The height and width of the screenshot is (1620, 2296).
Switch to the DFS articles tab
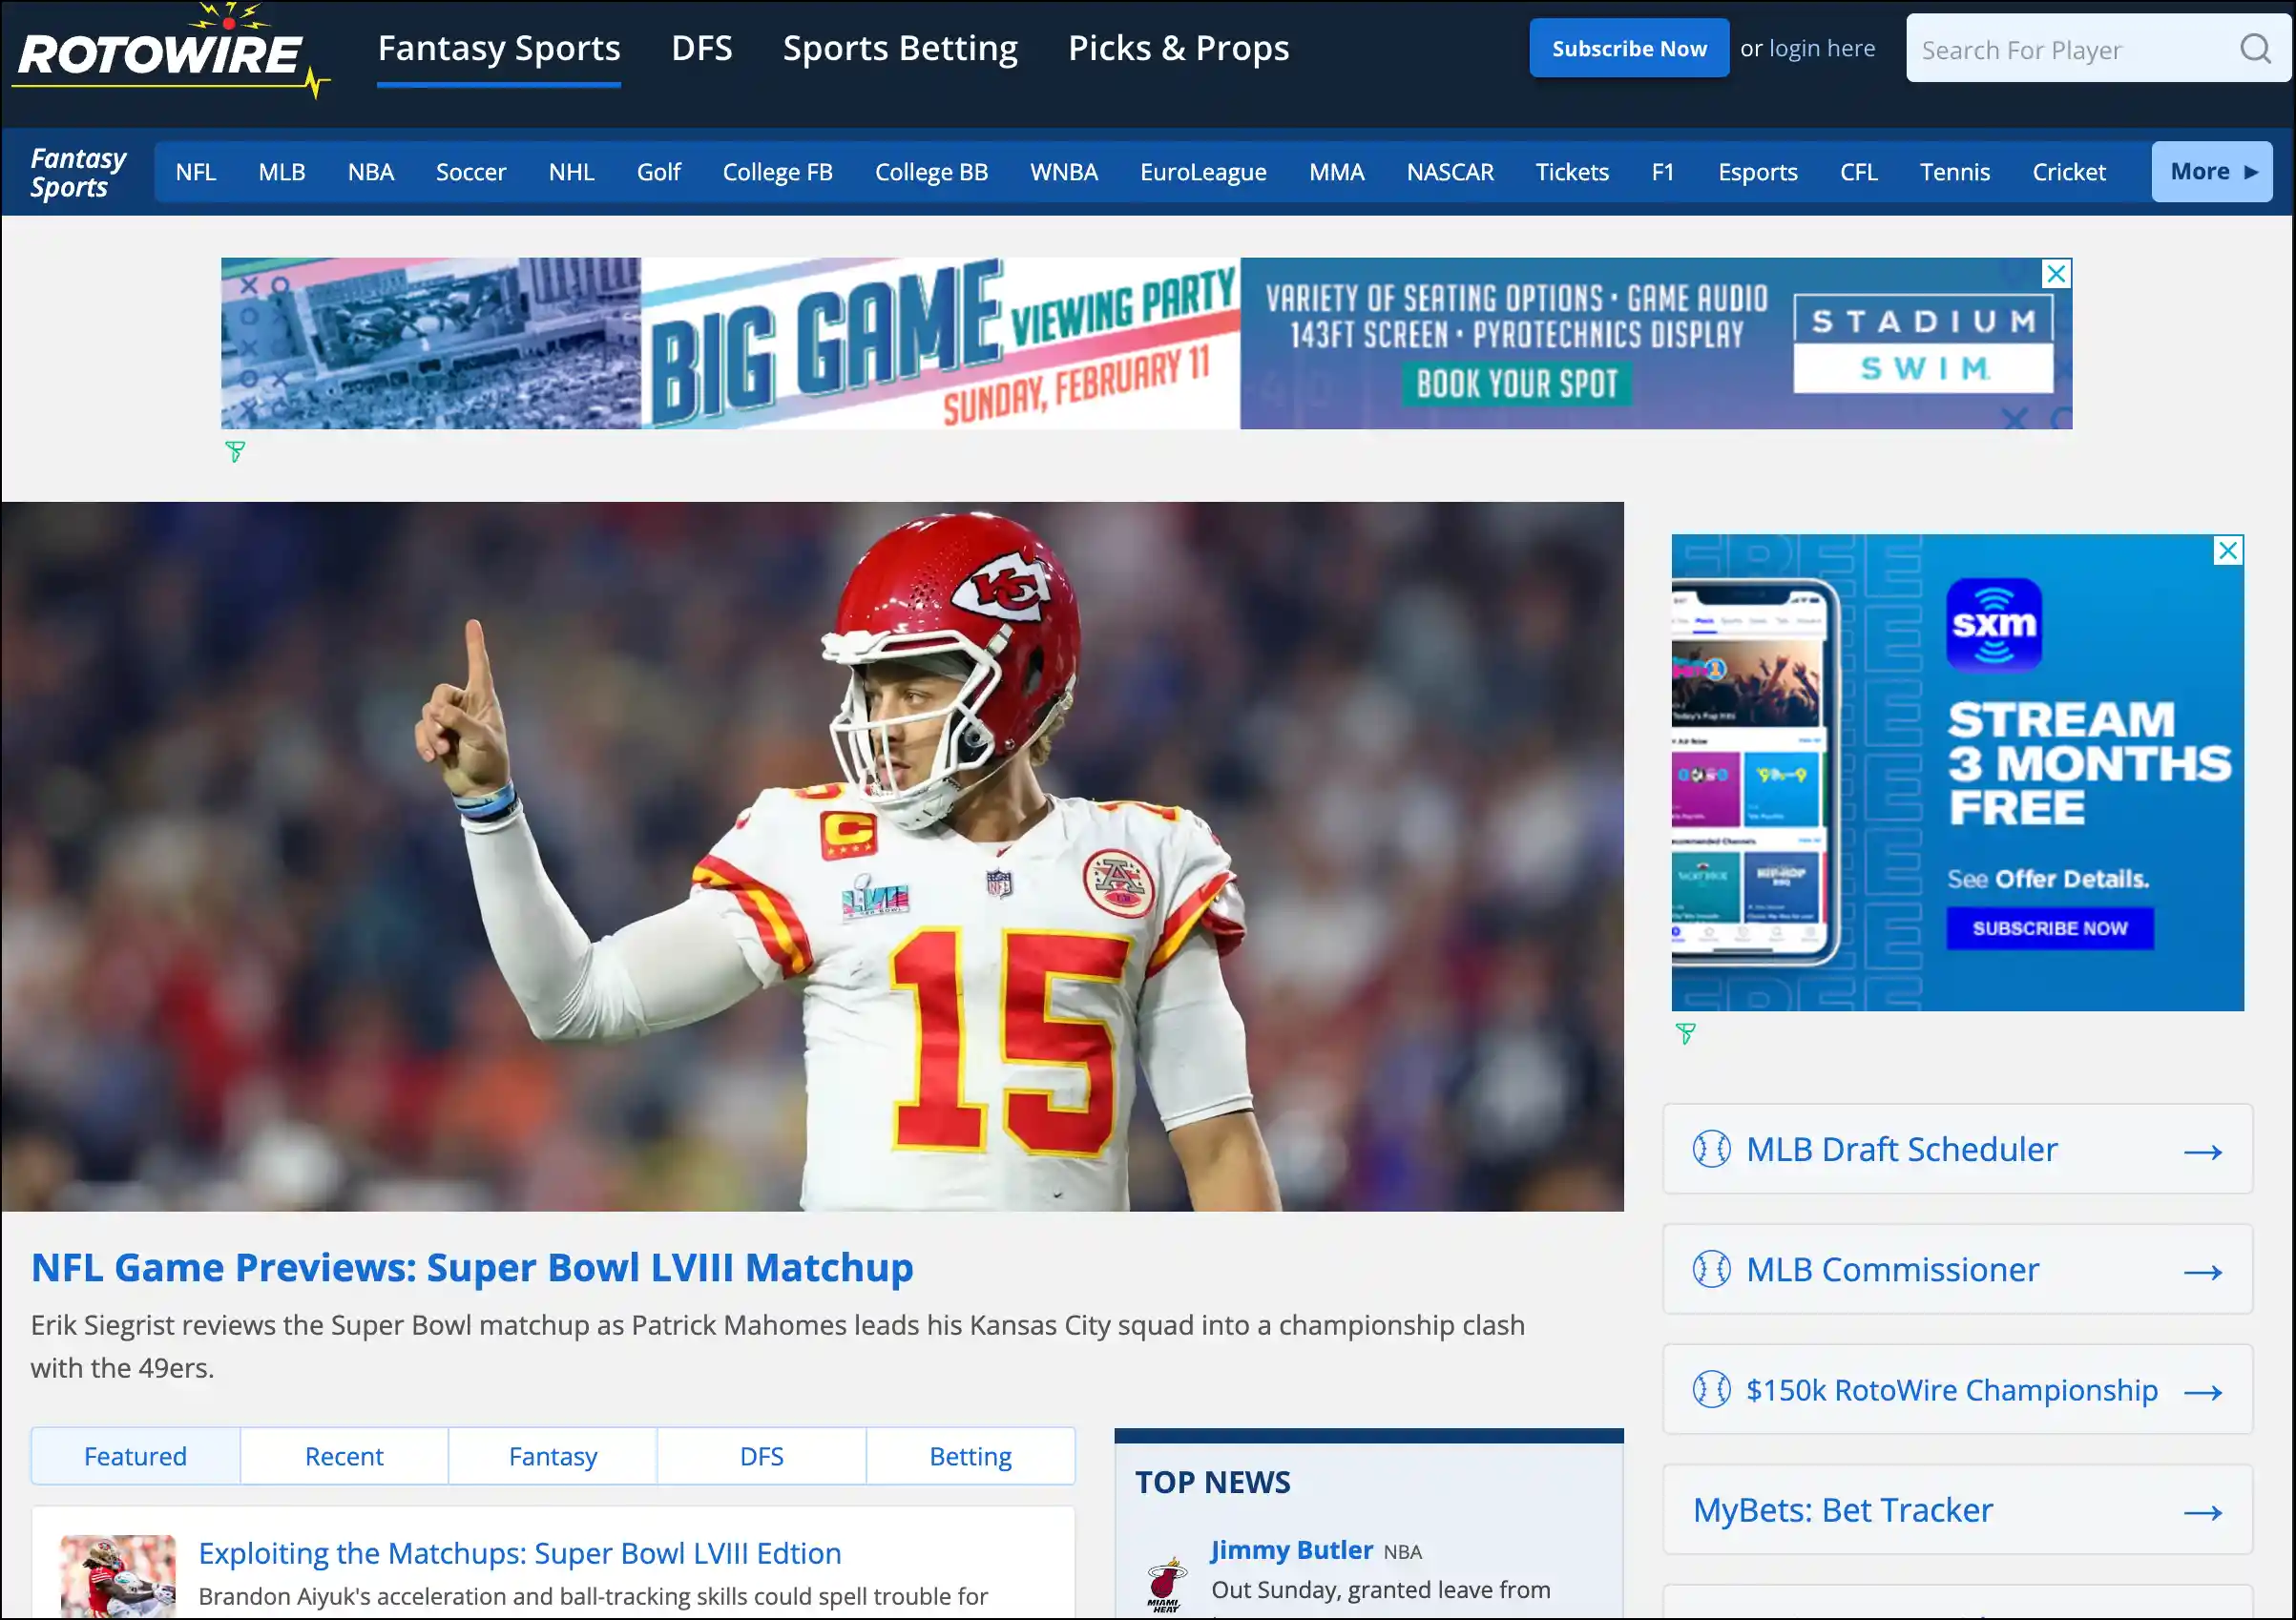click(x=762, y=1456)
